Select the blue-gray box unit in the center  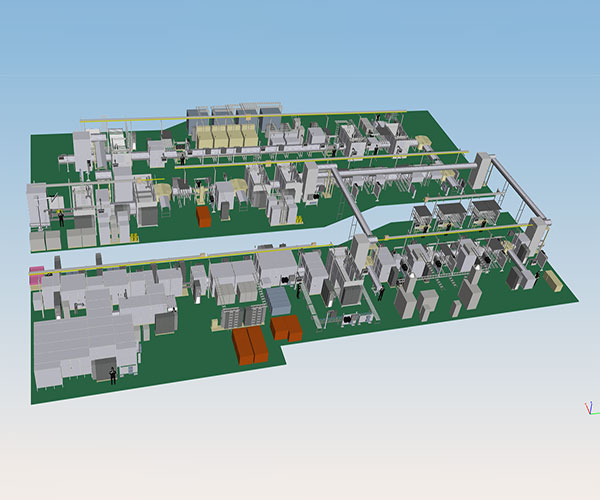(x=281, y=299)
